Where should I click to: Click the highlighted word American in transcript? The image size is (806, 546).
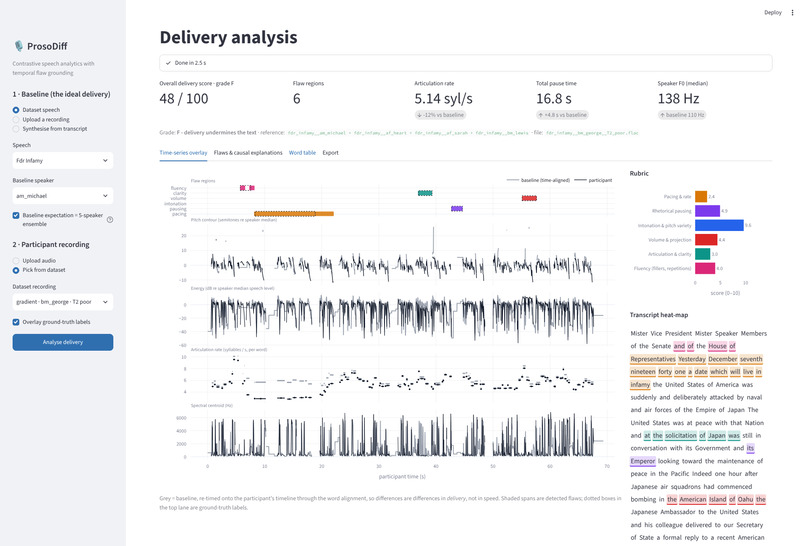pyautogui.click(x=693, y=499)
